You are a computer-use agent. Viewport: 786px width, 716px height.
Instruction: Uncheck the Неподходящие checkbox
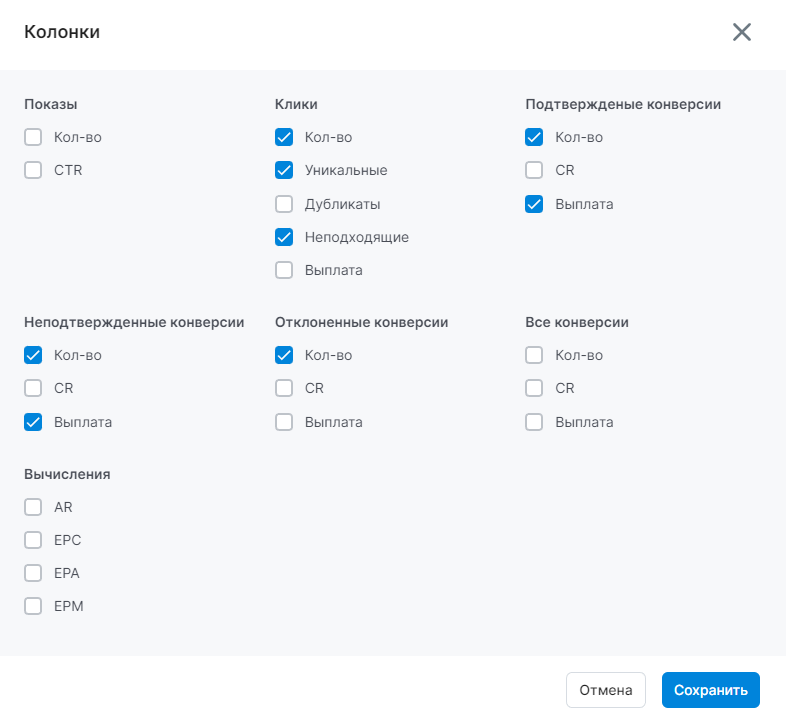click(284, 237)
